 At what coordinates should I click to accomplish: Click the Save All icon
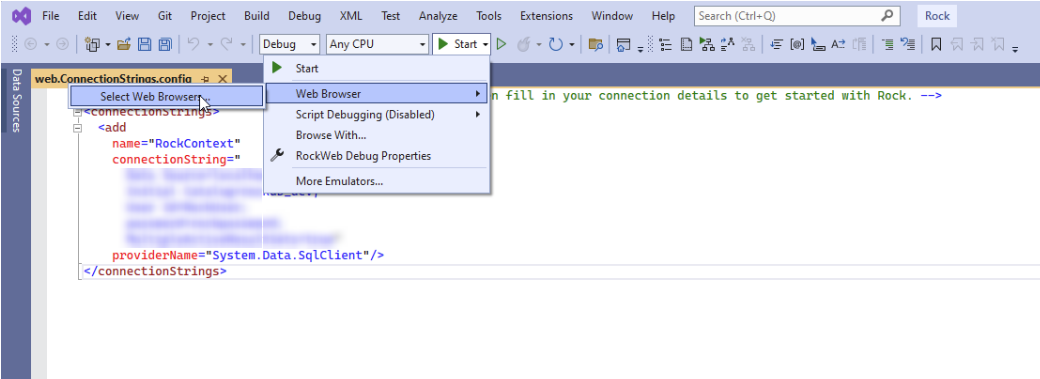(x=164, y=44)
